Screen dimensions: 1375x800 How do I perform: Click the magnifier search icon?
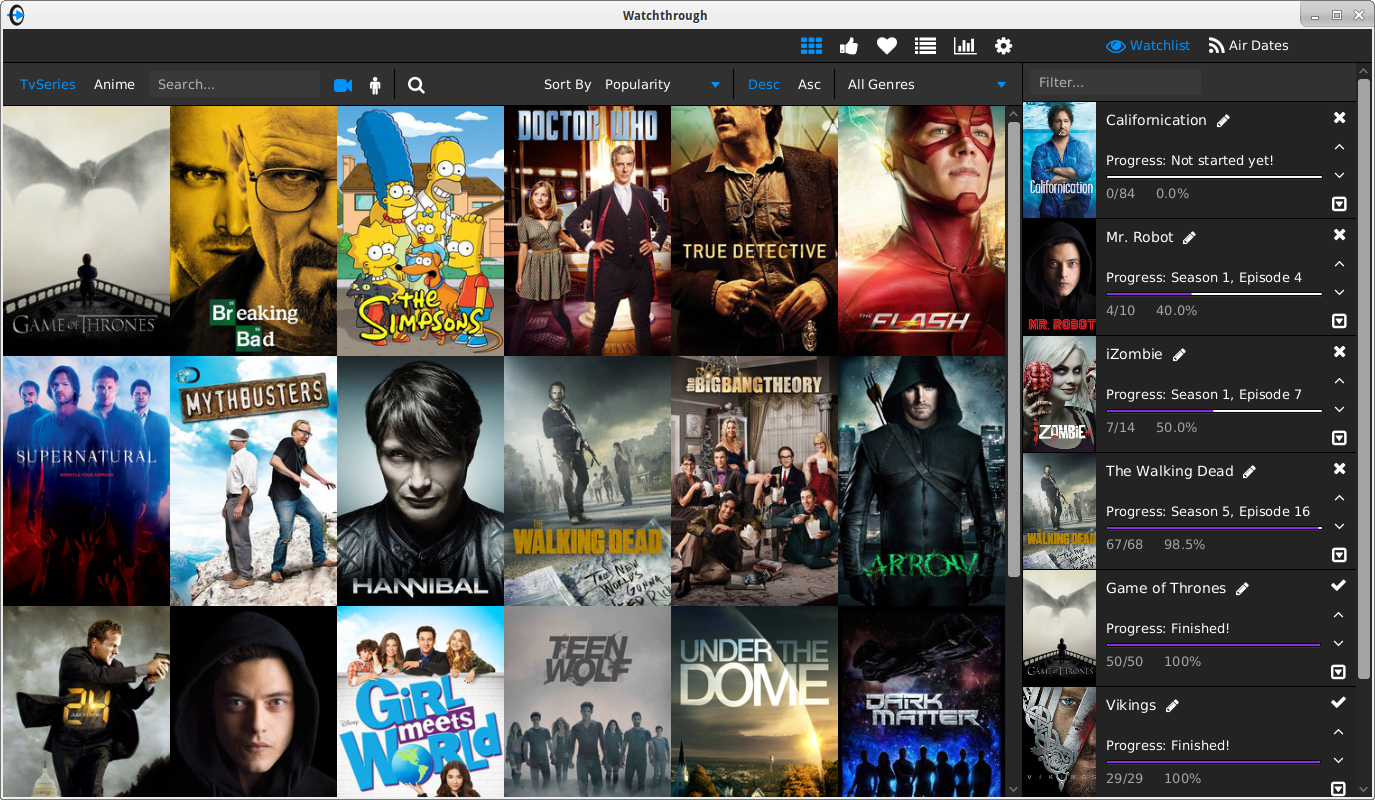417,85
